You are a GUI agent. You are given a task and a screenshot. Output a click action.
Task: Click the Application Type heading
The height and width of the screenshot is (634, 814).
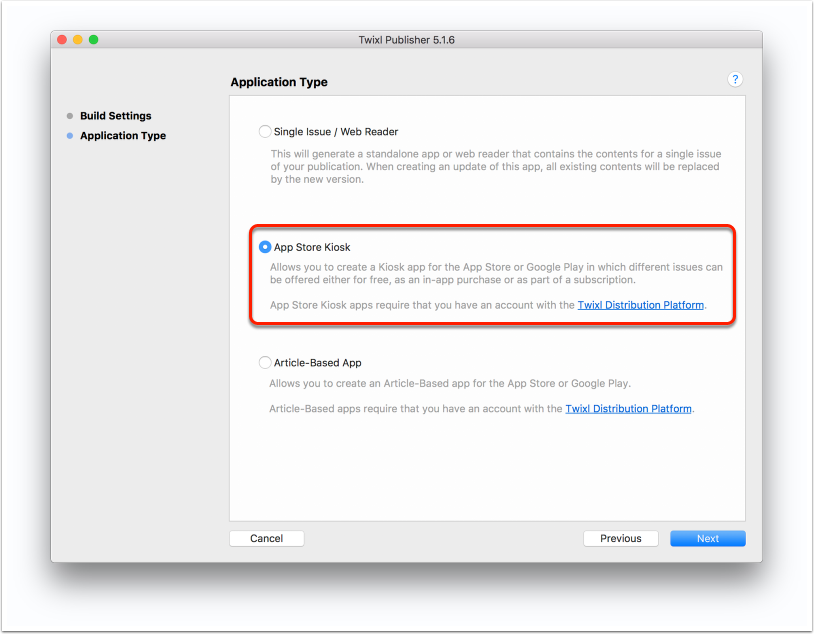(x=279, y=82)
